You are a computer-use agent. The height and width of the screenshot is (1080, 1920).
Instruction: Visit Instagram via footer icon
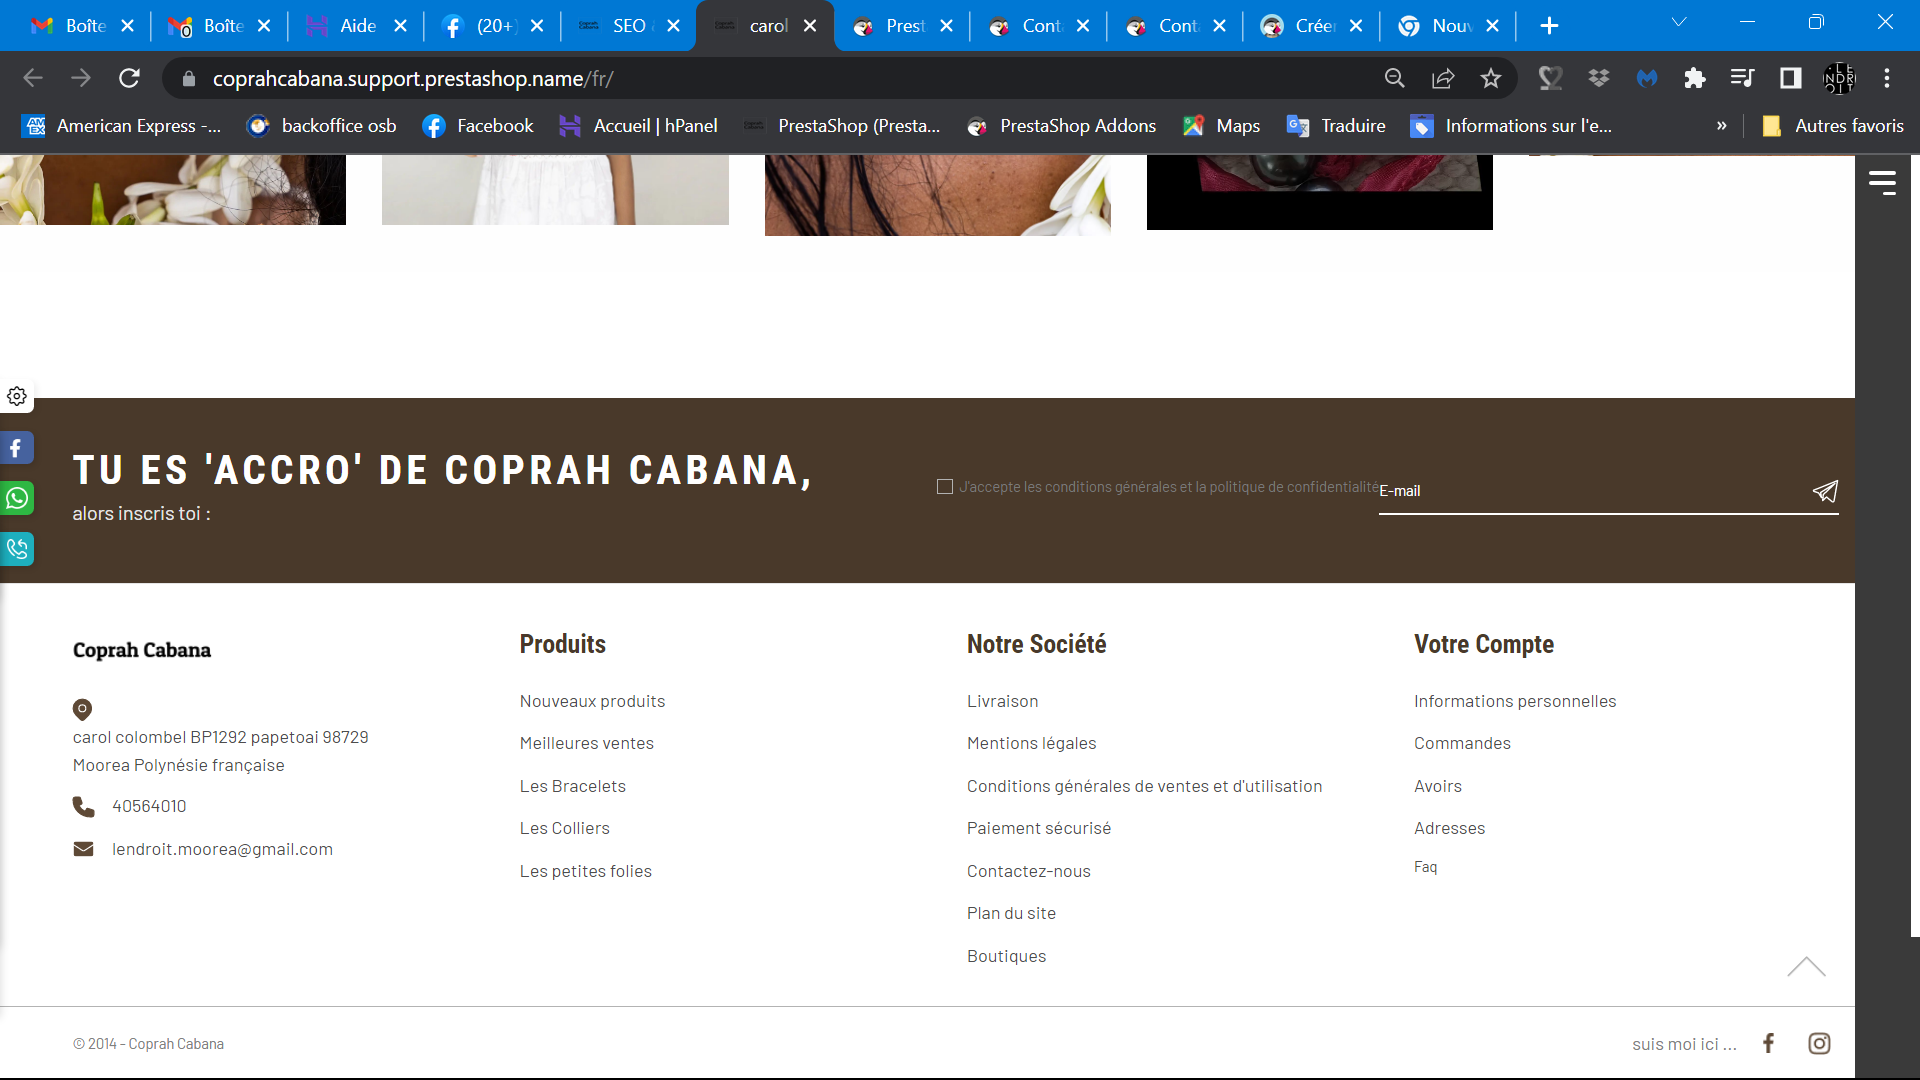coord(1819,1043)
